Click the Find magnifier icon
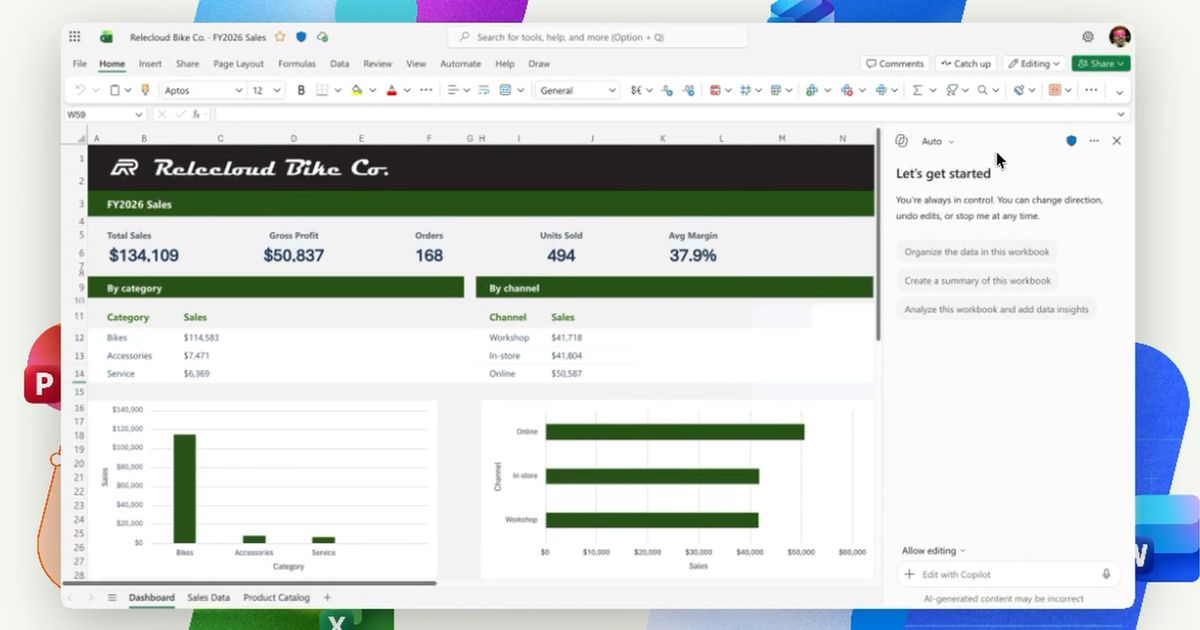 click(982, 90)
